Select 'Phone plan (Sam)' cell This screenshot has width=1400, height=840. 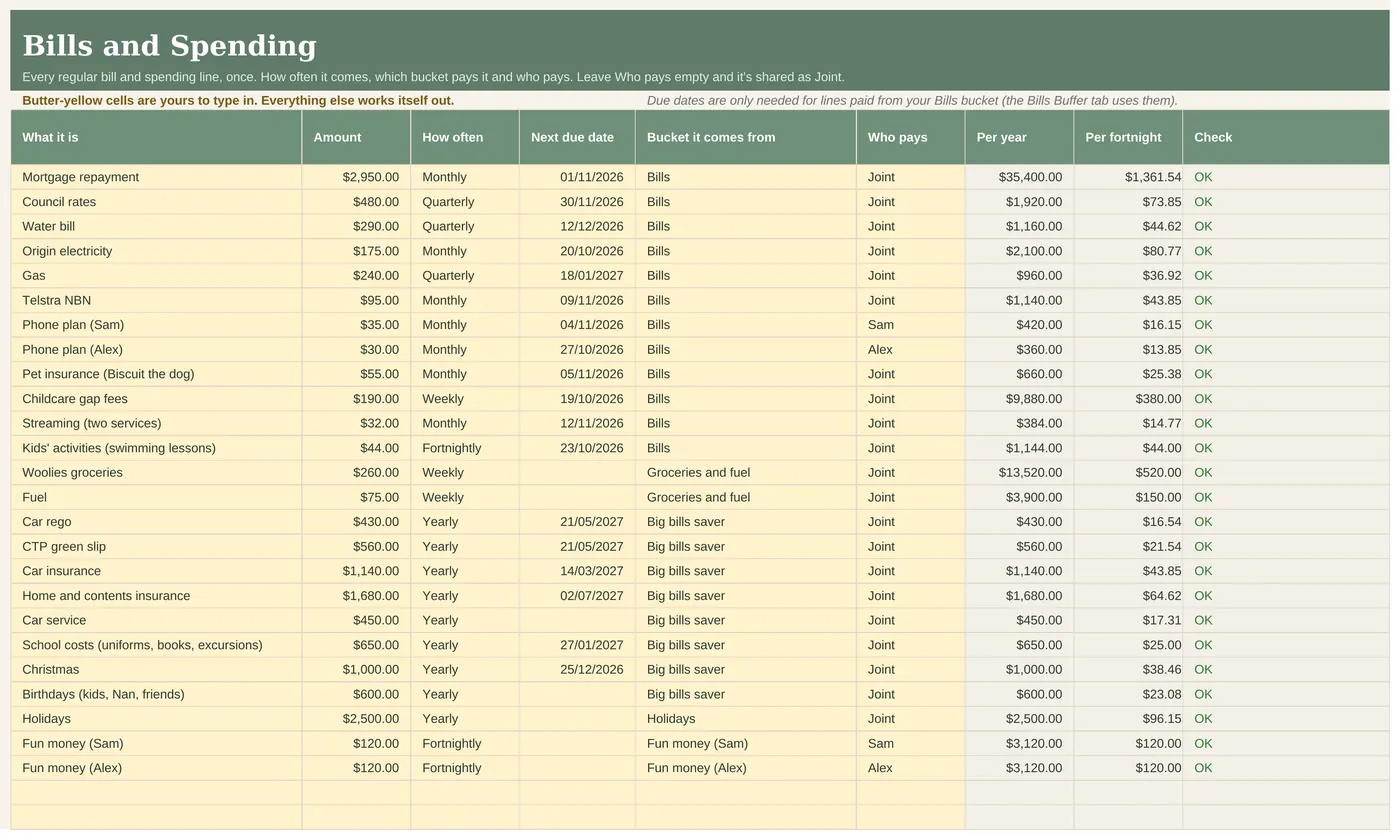click(156, 325)
